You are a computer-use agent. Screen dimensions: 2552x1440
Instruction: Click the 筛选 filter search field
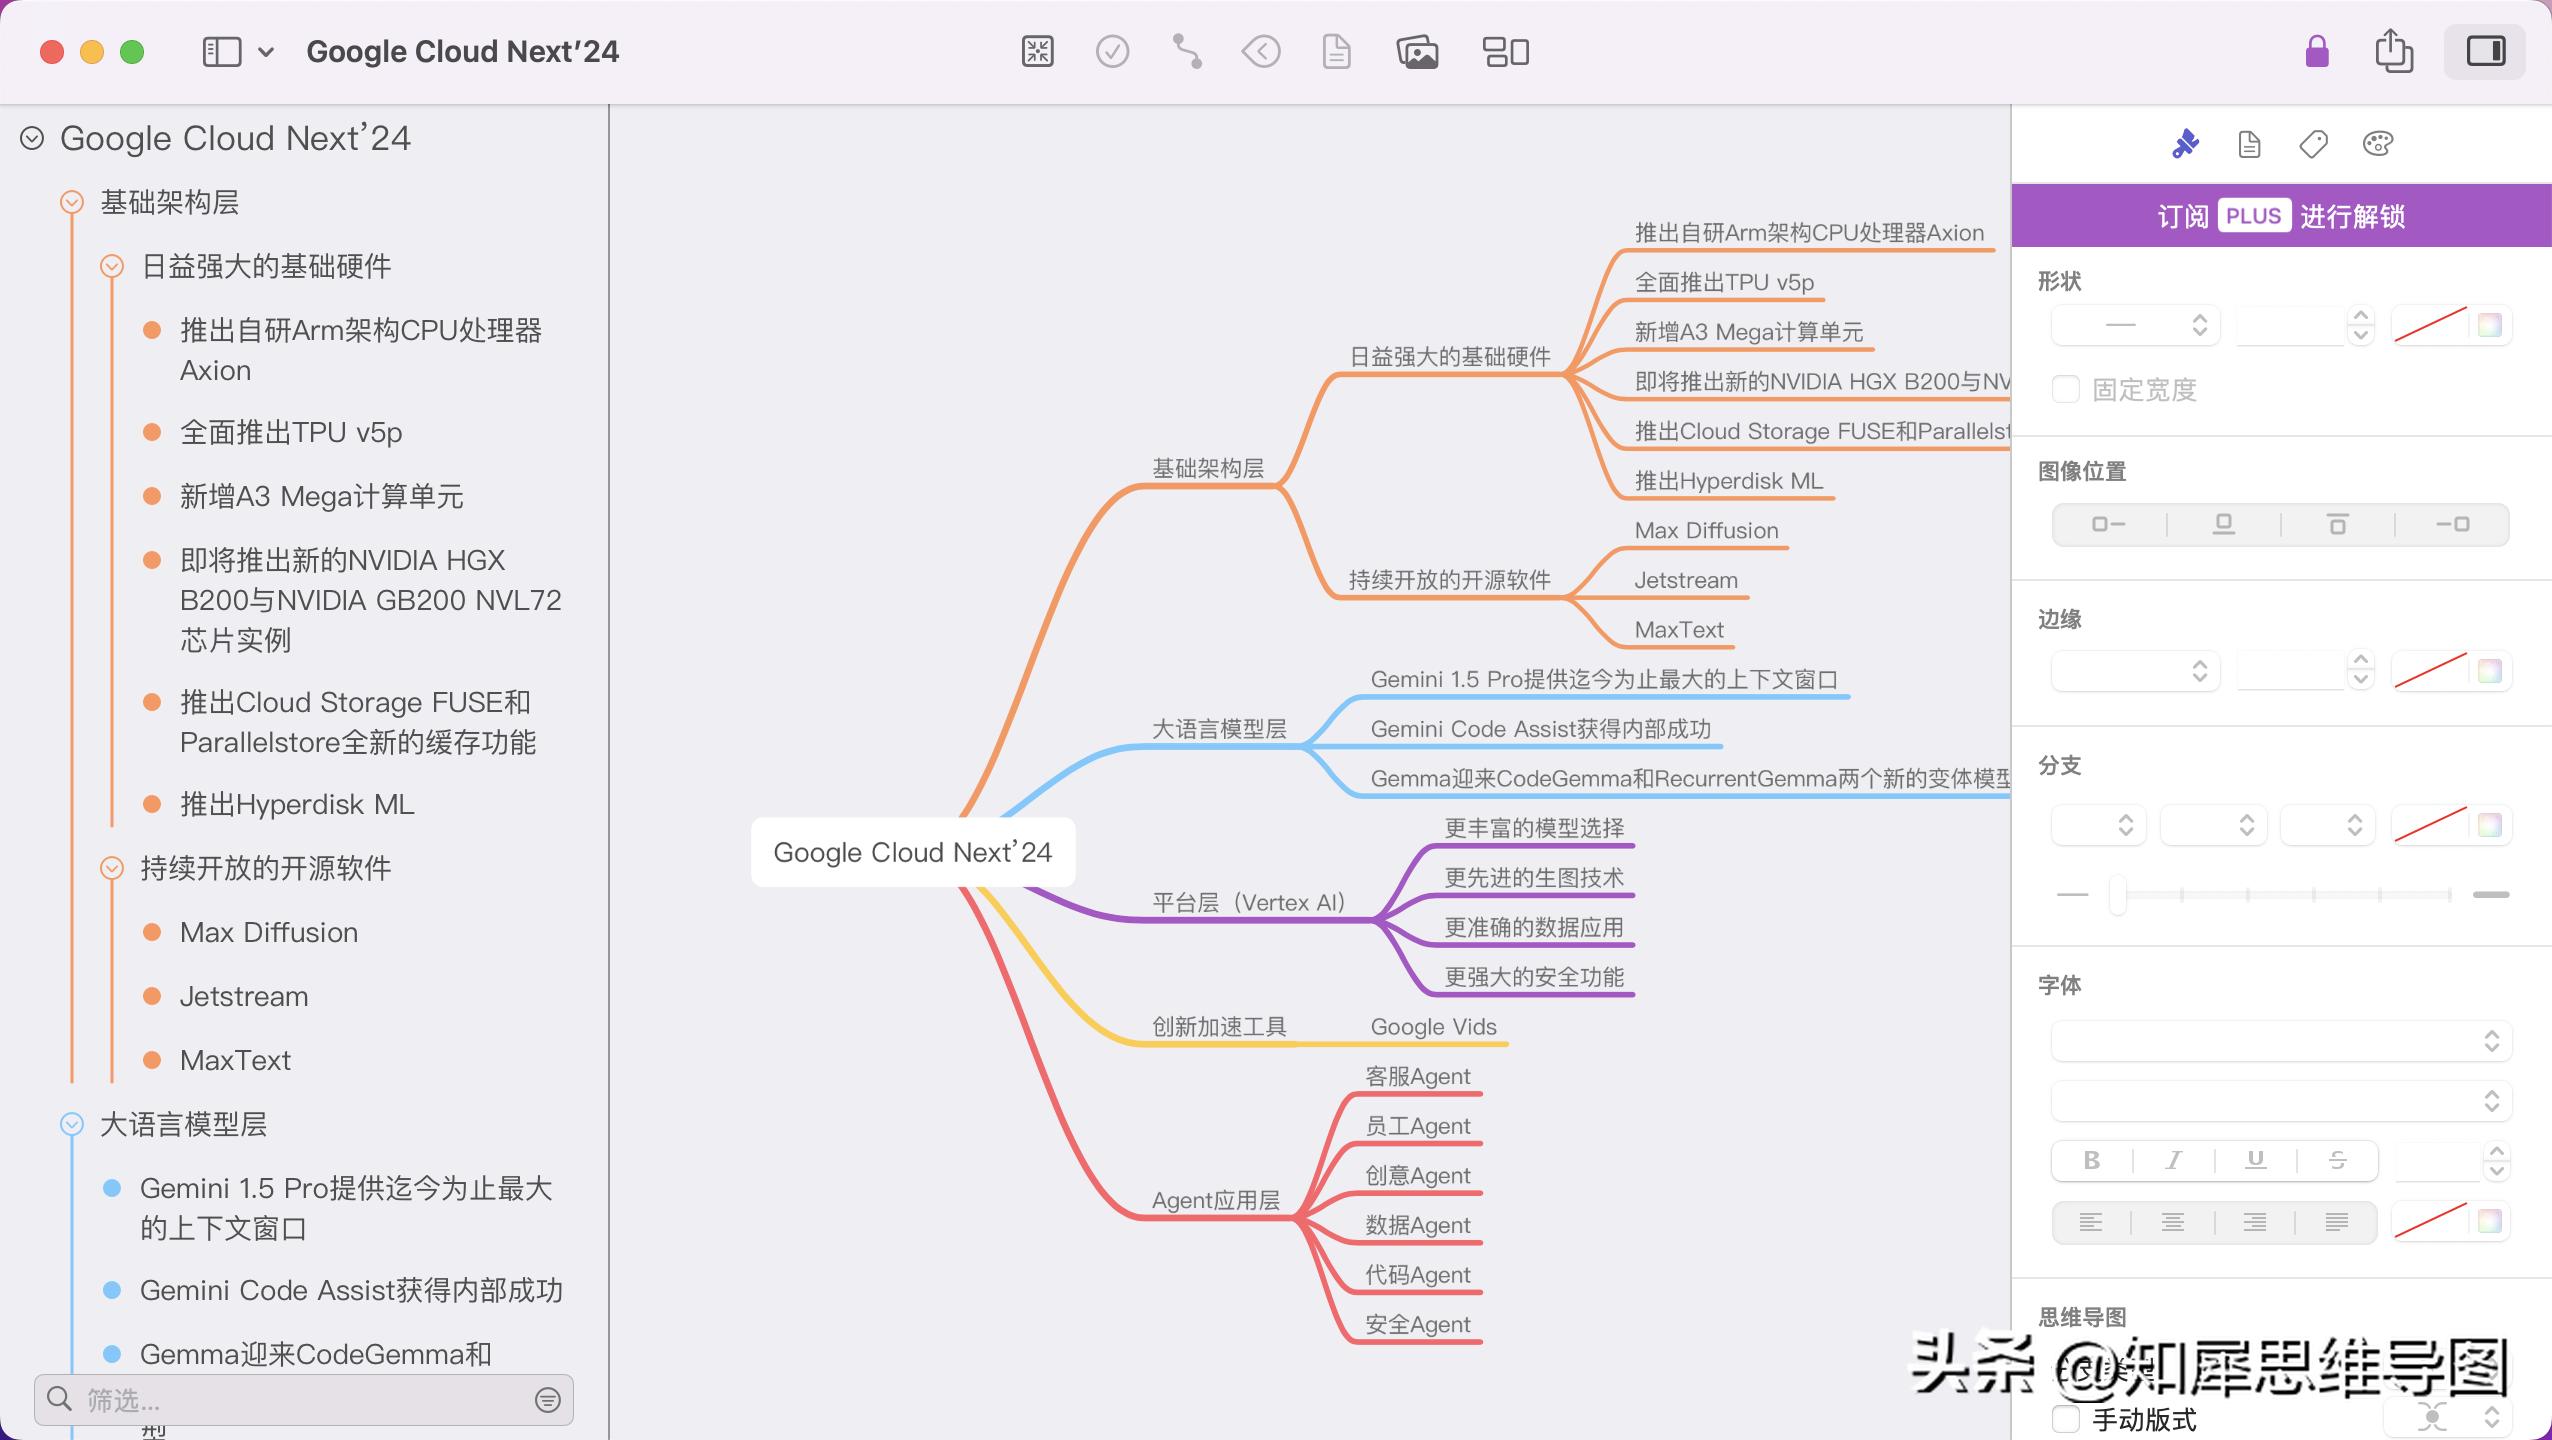coord(300,1400)
